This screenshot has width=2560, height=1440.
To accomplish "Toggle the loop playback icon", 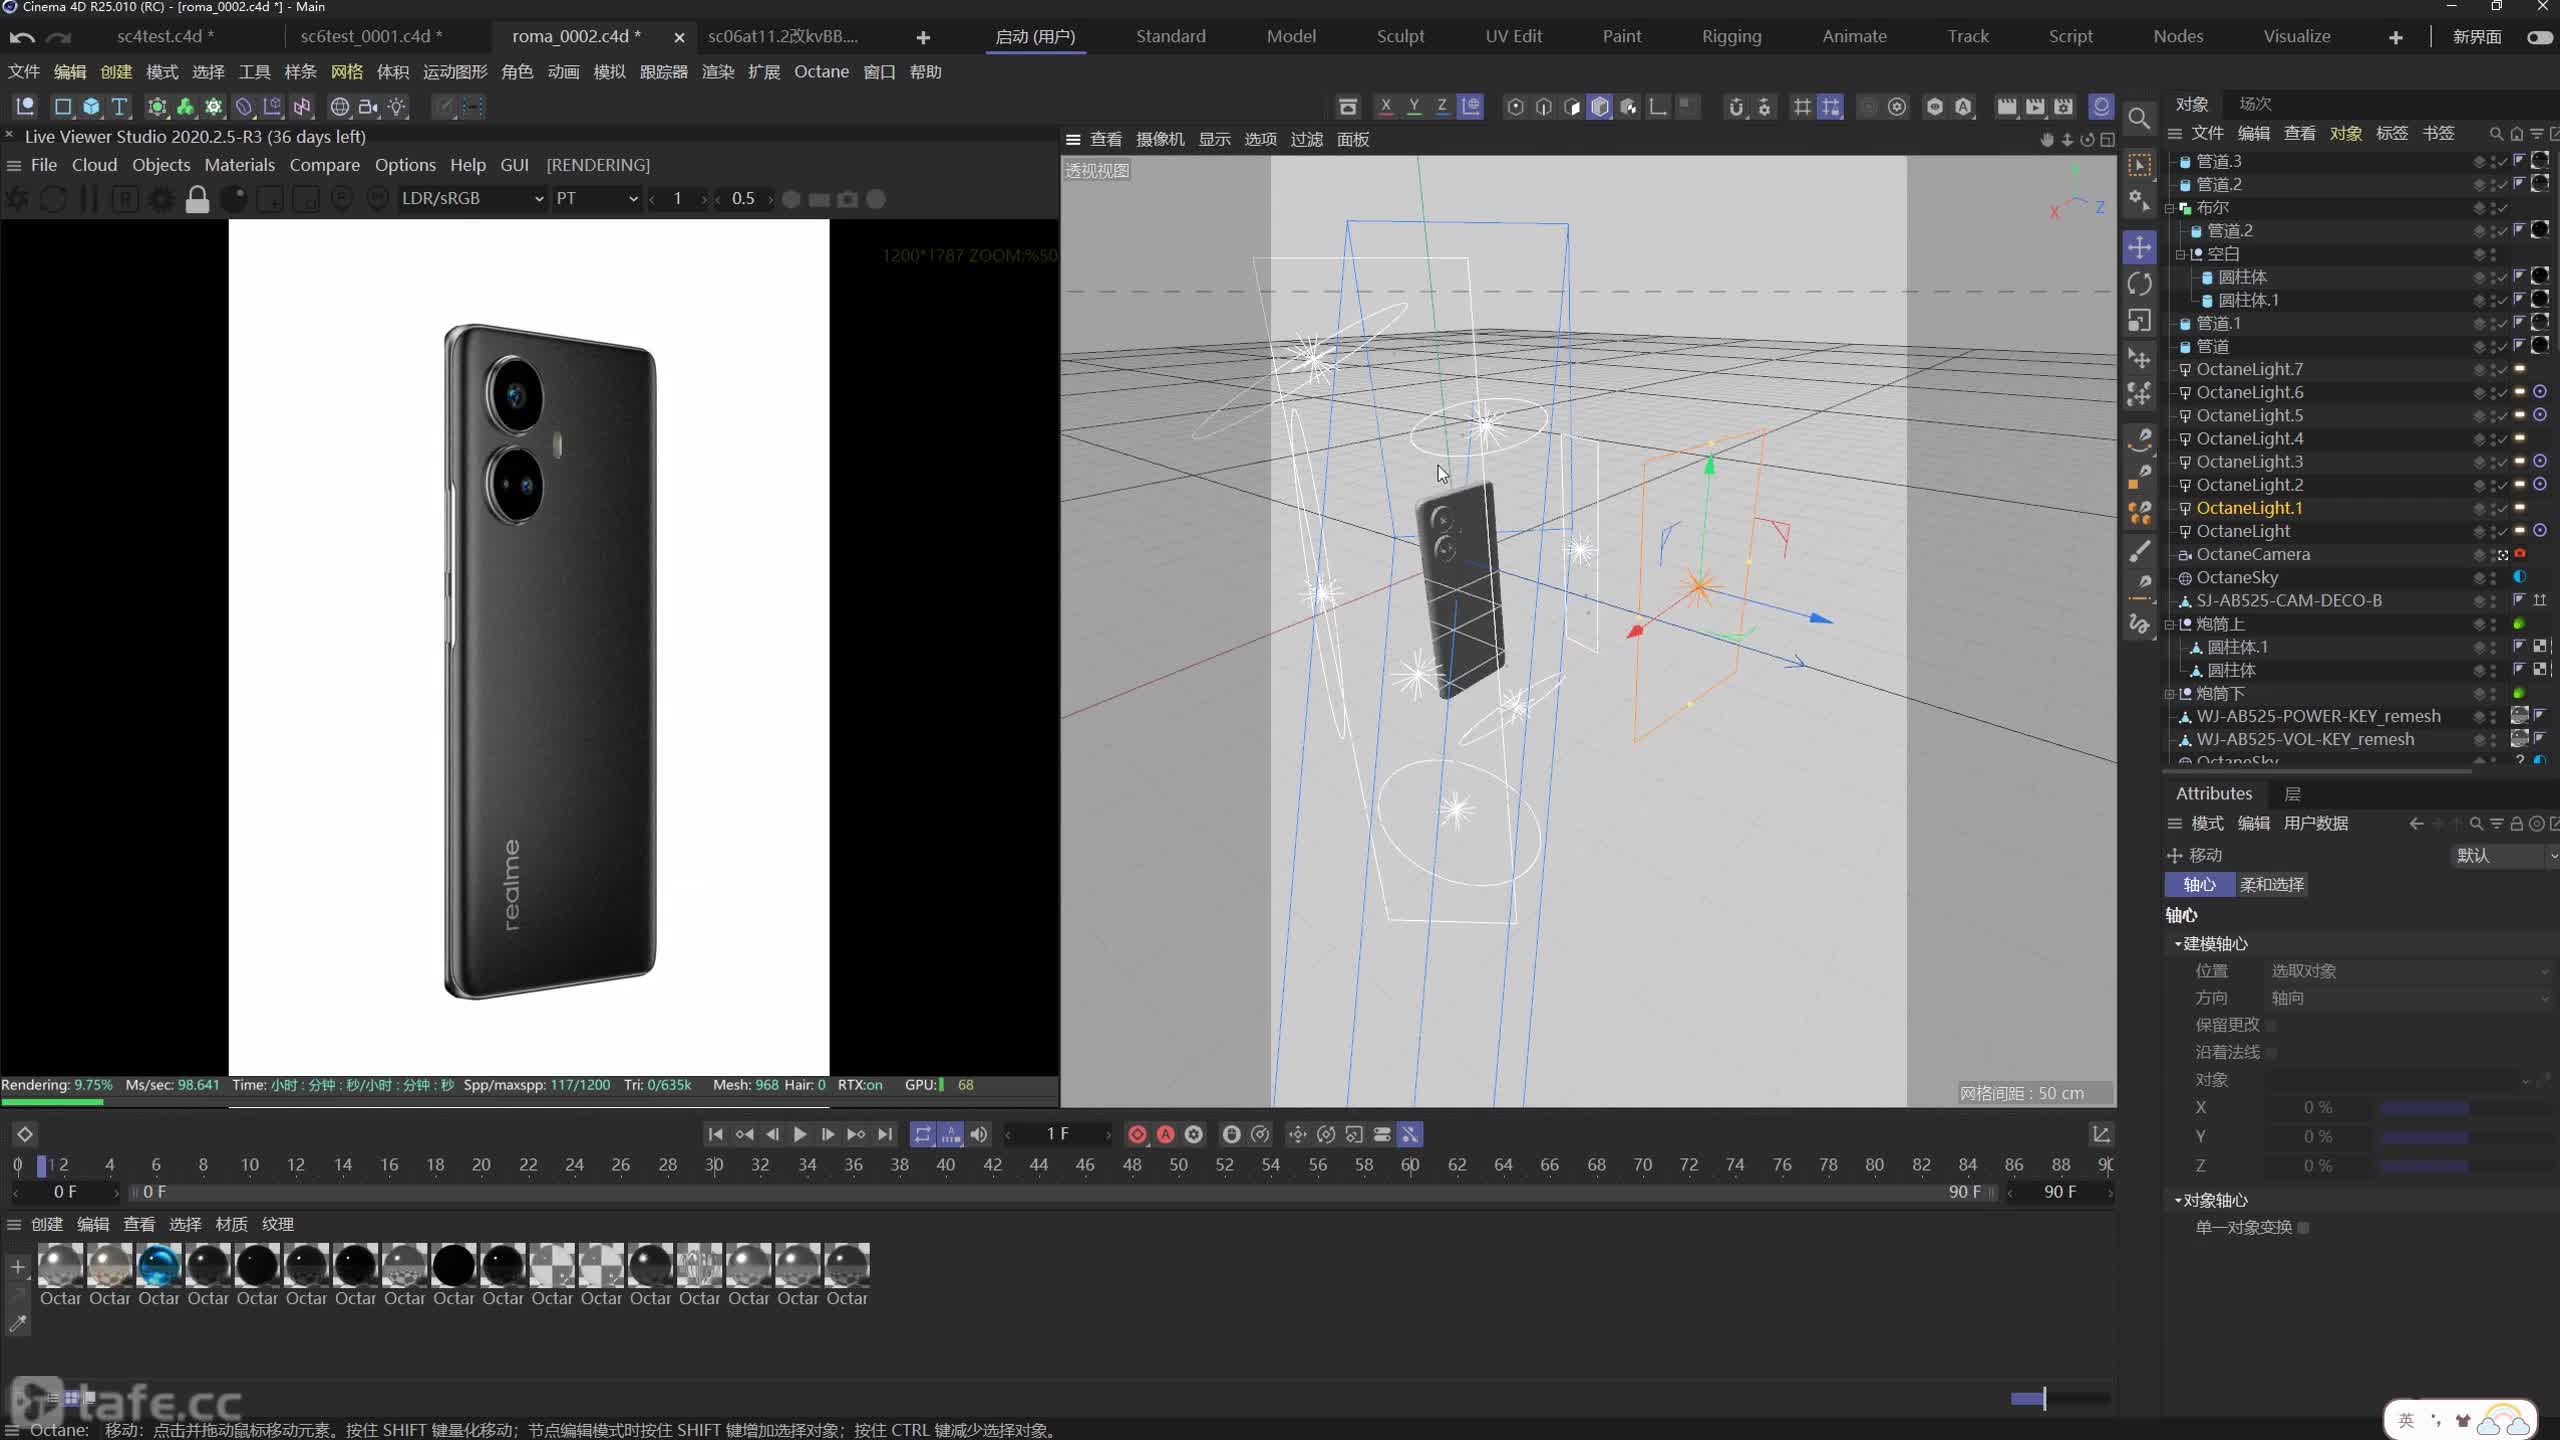I will pos(922,1134).
